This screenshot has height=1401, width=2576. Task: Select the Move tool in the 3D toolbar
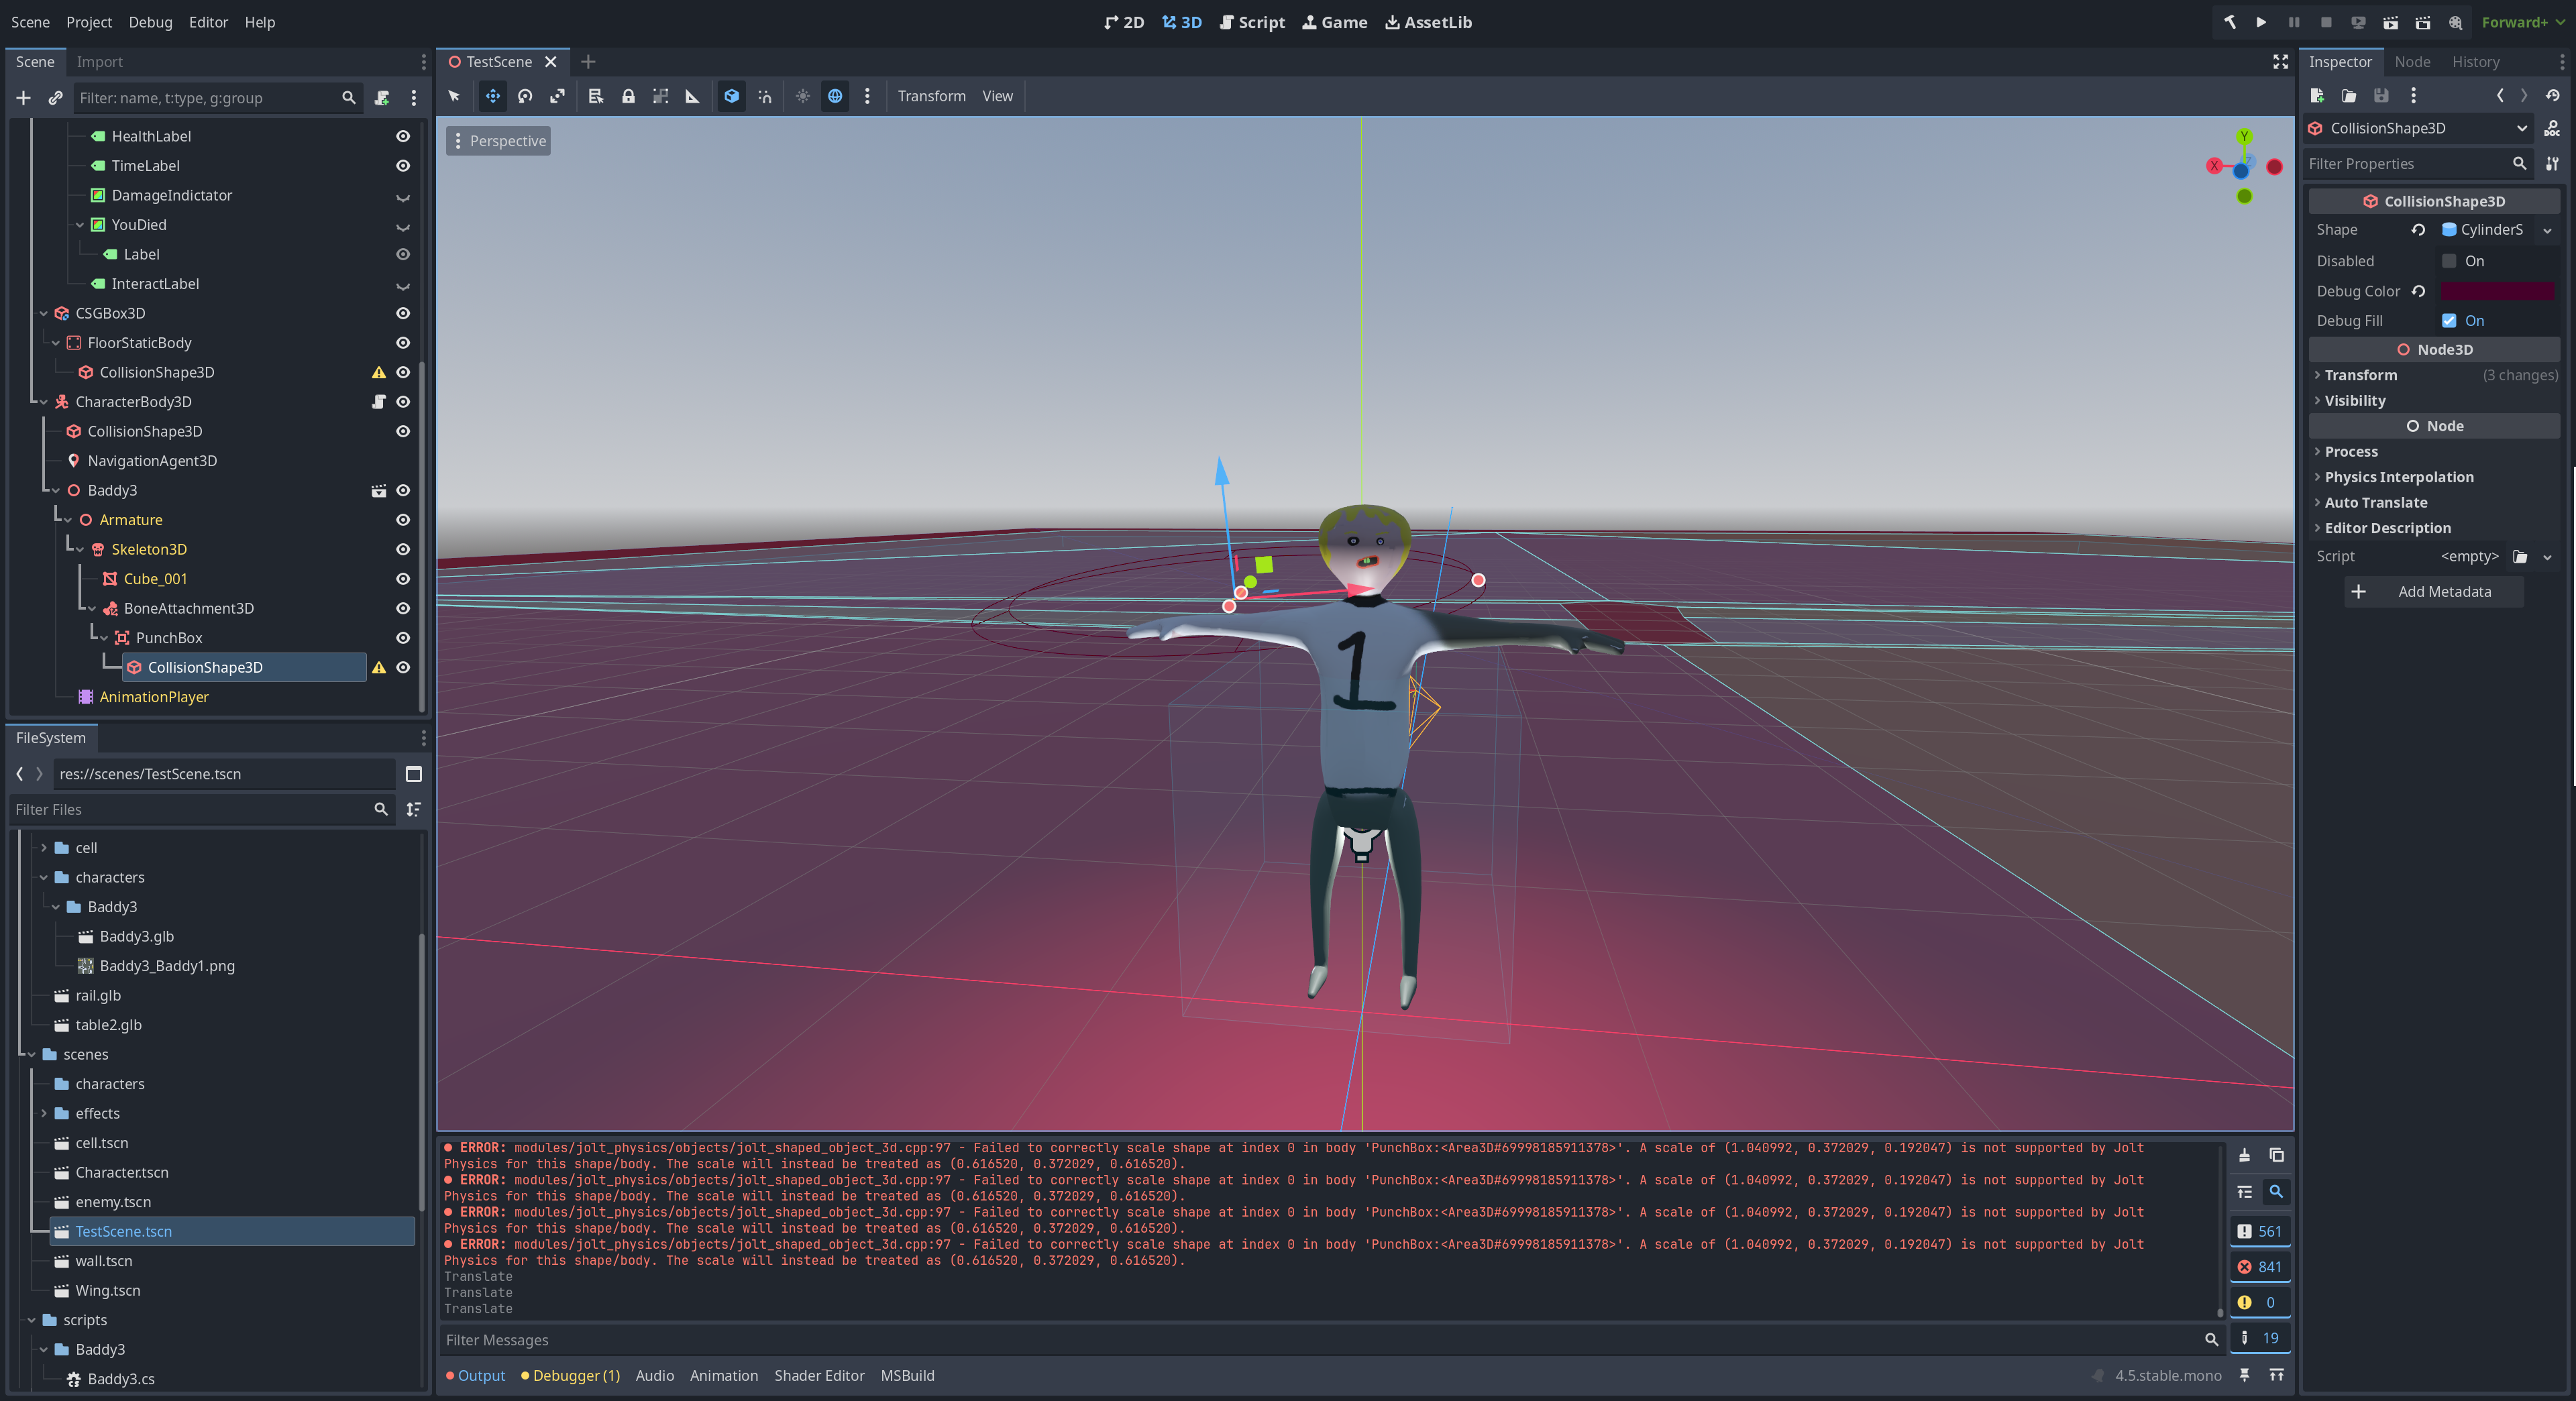tap(492, 96)
